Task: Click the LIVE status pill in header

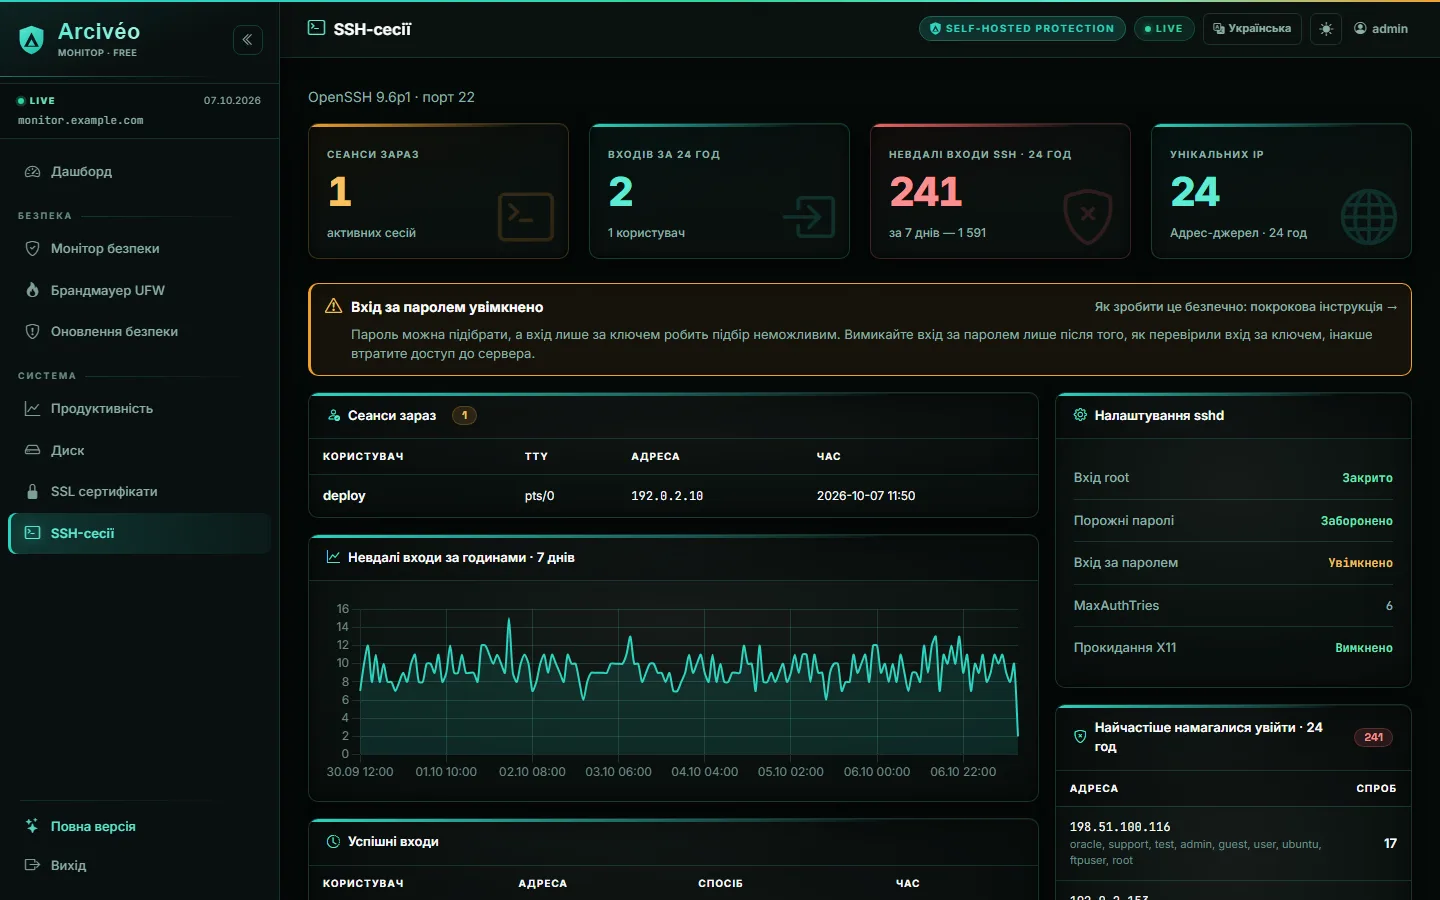Action: (x=1163, y=29)
